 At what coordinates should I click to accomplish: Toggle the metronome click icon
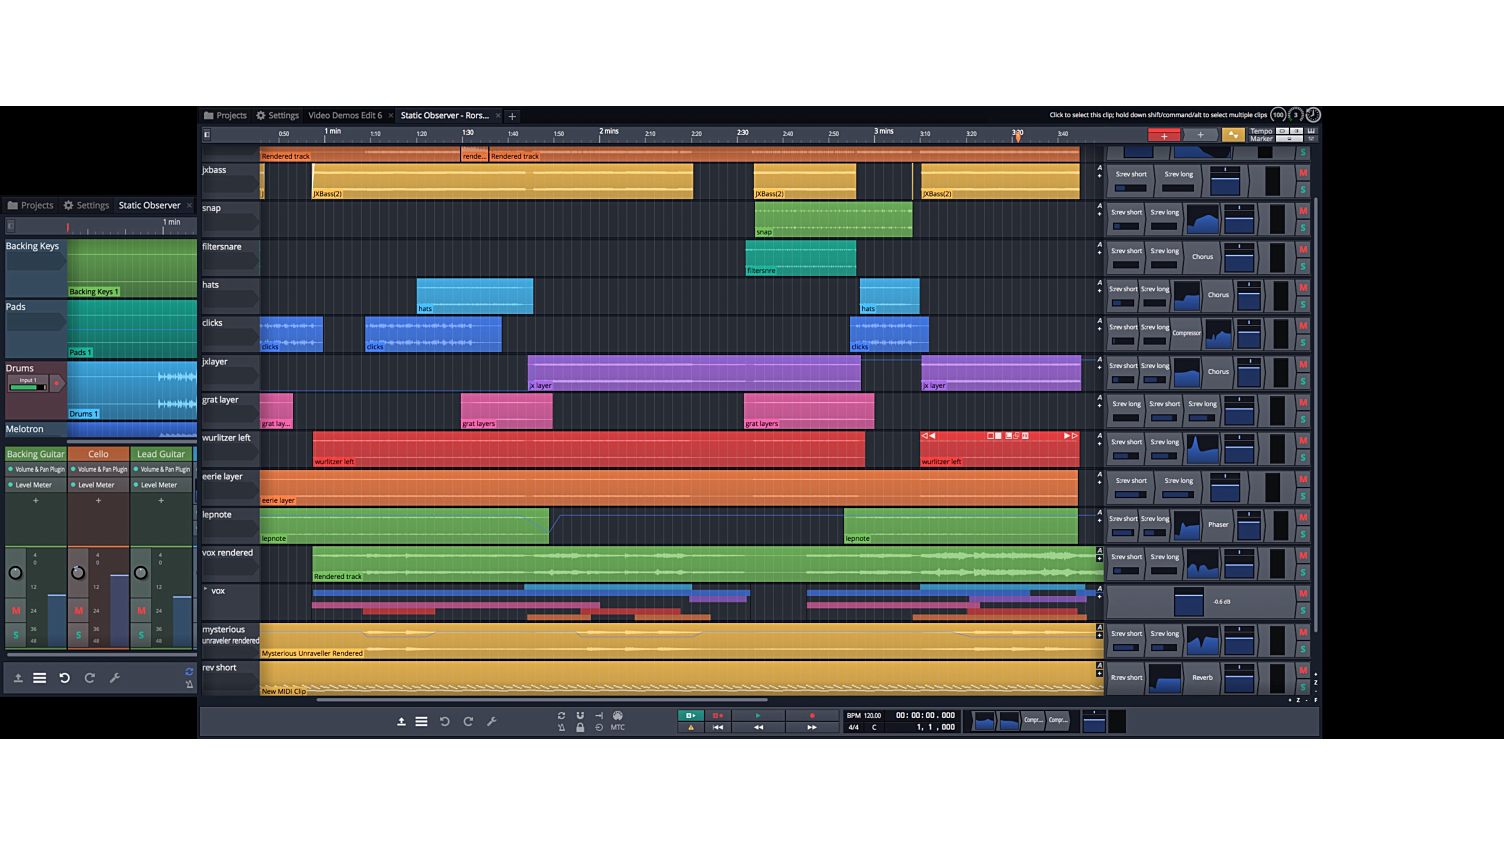561,727
